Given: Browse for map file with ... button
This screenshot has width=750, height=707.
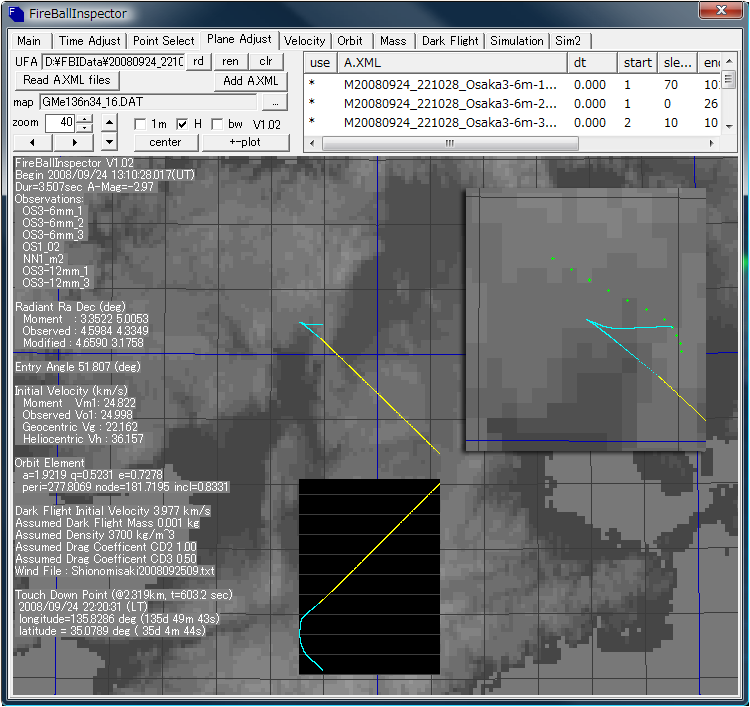Looking at the screenshot, I should coord(273,103).
